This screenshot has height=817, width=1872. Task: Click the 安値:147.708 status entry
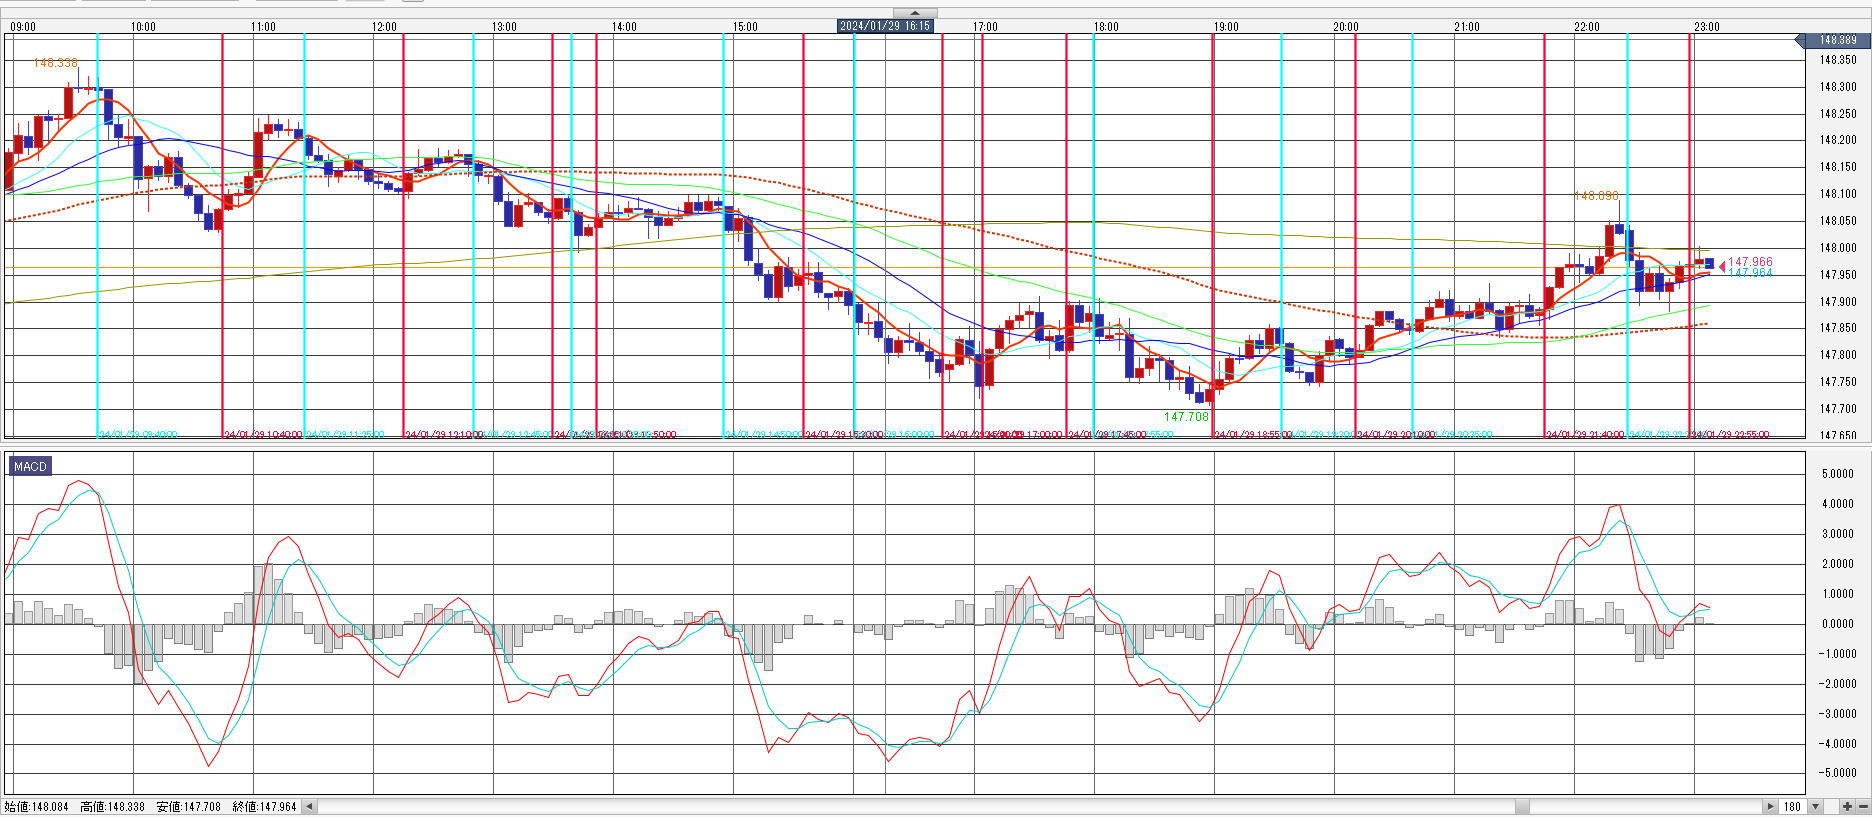[x=189, y=807]
